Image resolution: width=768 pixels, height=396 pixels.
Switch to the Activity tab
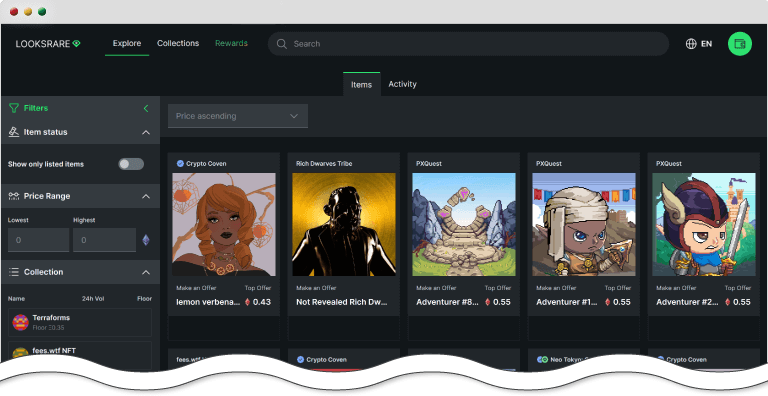(x=402, y=84)
